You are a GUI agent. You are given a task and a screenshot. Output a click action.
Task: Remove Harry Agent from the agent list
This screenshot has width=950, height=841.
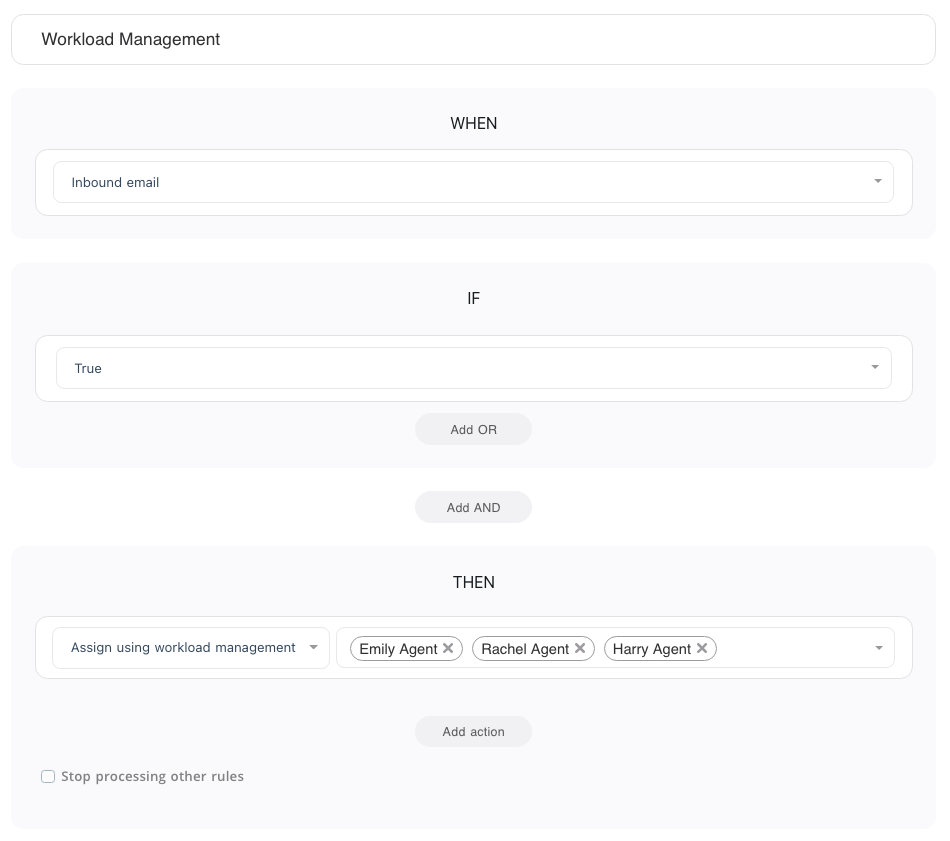[x=702, y=648]
